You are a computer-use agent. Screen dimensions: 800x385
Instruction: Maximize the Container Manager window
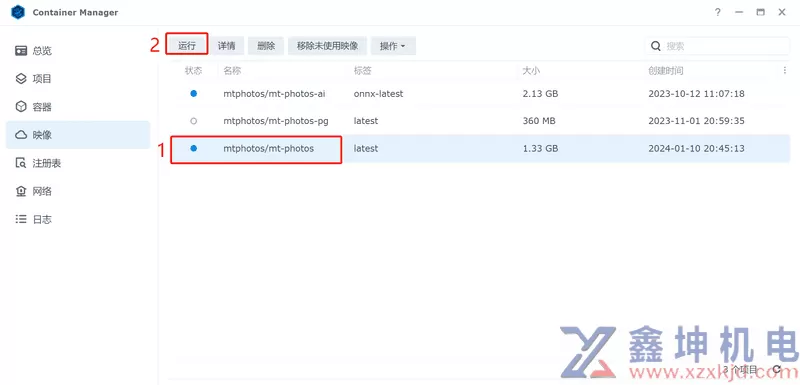760,12
